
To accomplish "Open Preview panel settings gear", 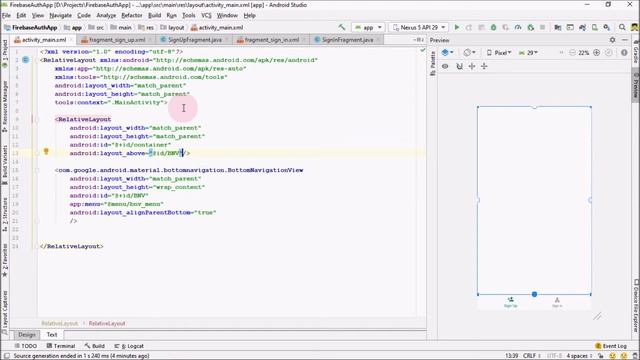I will coord(612,40).
